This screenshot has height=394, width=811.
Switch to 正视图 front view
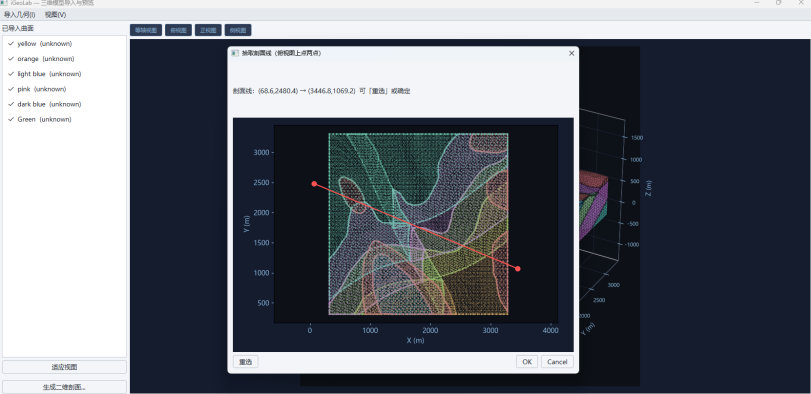tap(208, 30)
